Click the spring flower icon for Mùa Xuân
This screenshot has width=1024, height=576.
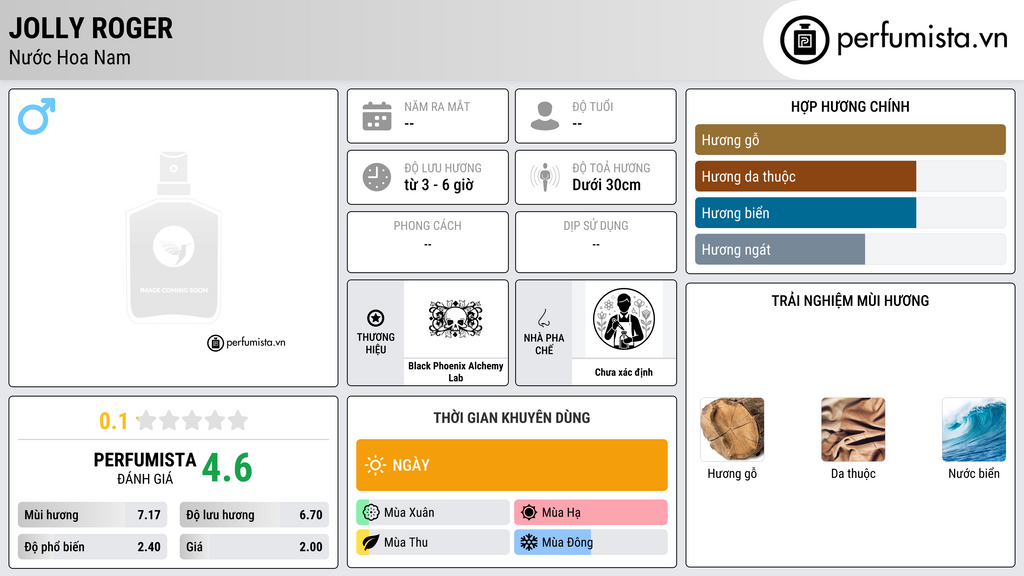click(371, 512)
